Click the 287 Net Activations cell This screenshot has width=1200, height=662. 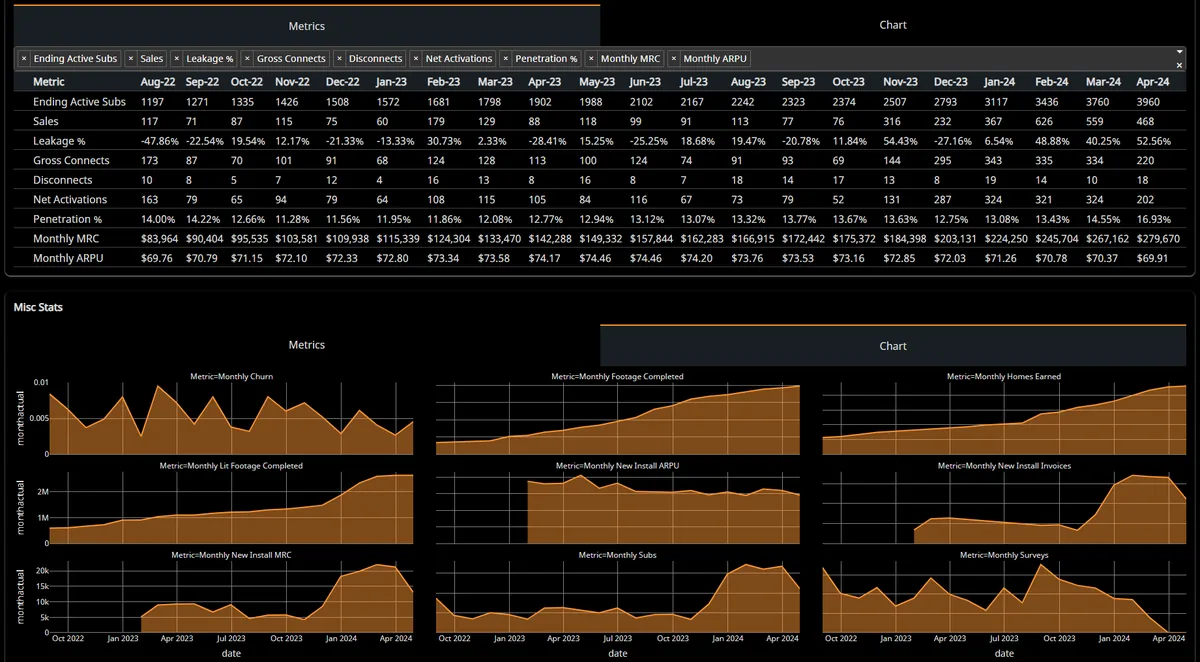coord(943,200)
